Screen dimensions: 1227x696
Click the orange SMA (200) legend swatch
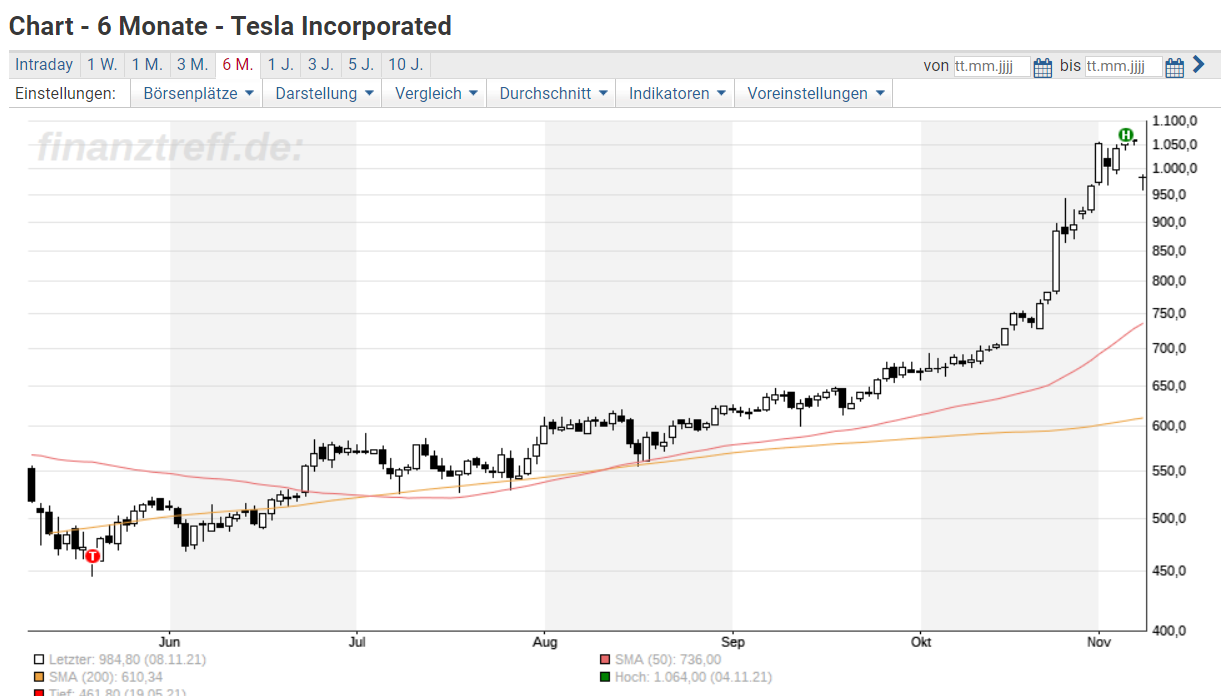pyautogui.click(x=39, y=677)
